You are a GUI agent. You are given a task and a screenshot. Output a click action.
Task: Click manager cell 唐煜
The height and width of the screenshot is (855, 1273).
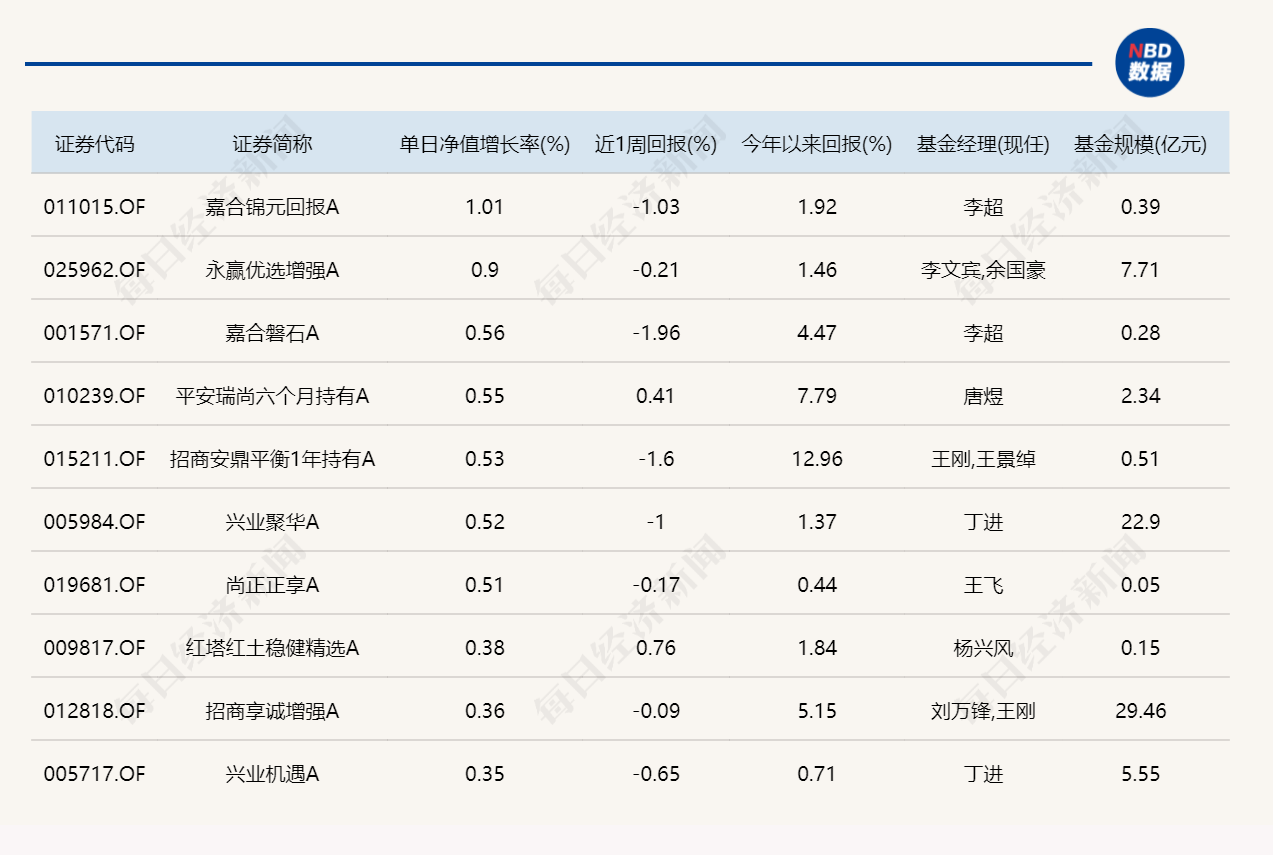click(x=983, y=396)
